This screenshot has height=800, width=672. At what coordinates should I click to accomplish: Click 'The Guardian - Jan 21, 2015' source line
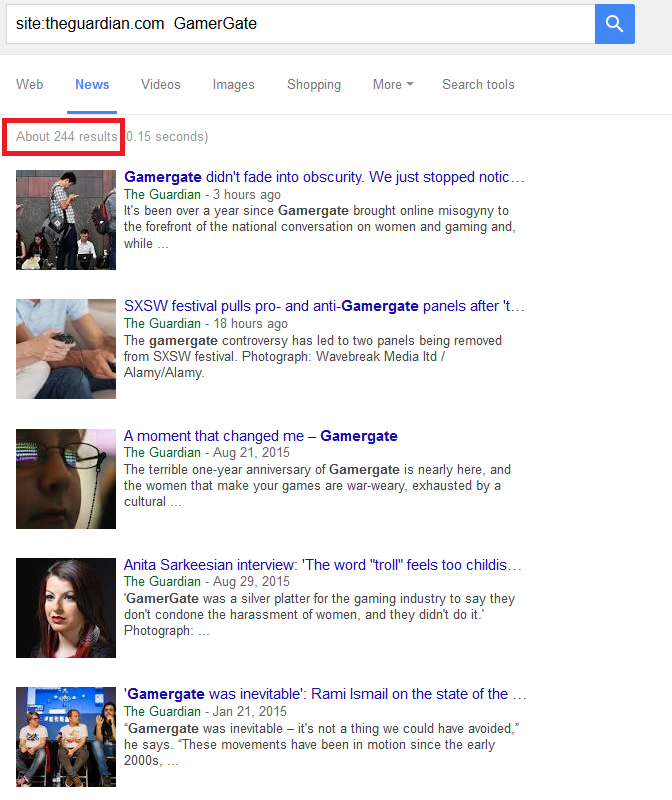205,711
